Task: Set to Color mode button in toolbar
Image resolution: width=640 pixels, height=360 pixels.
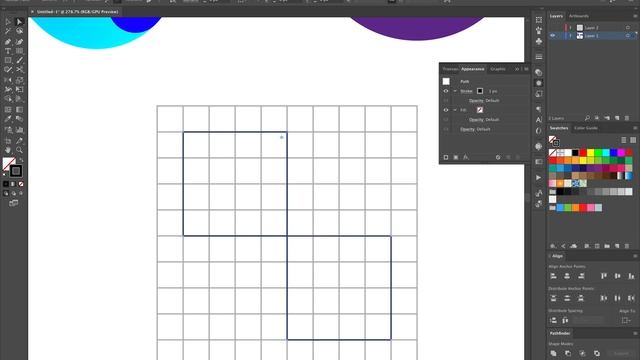Action: (x=6, y=184)
